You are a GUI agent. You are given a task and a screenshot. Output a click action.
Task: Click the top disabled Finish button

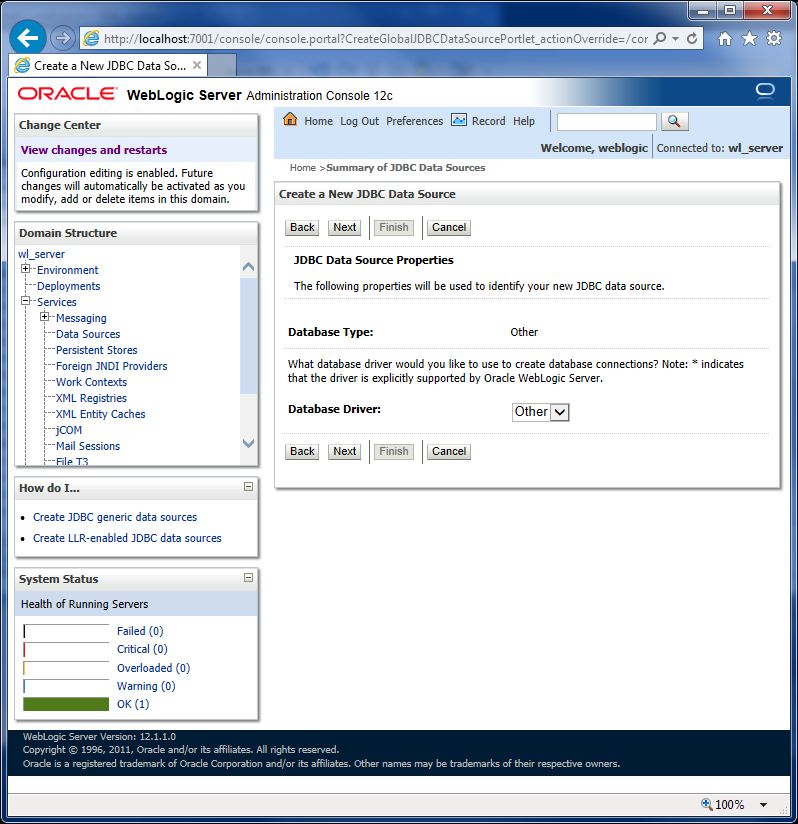coord(393,228)
